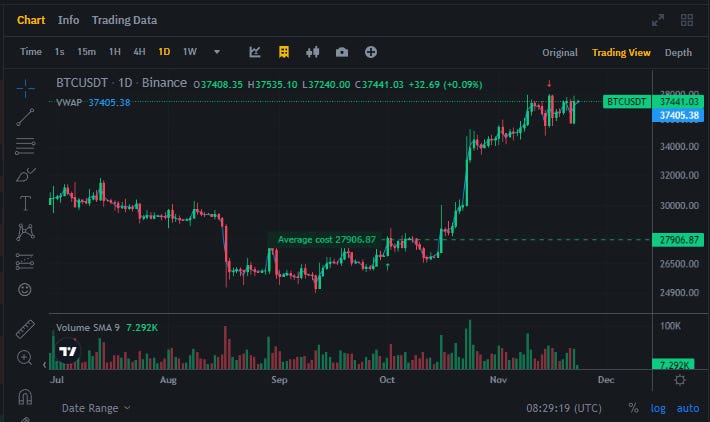The image size is (710, 422).
Task: Switch to Trading View chart
Action: tap(621, 53)
